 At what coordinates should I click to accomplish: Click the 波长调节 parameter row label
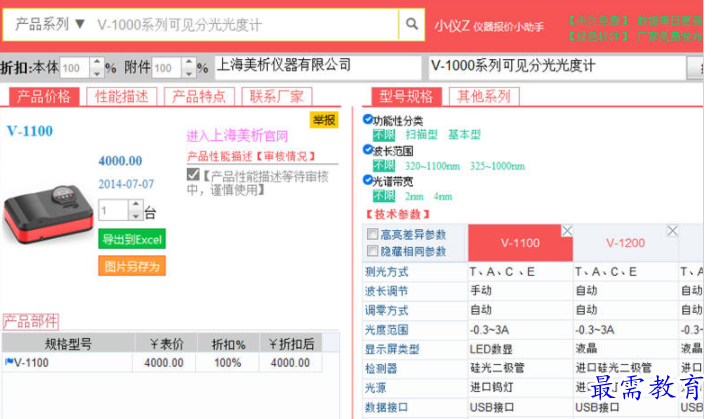[x=386, y=291]
